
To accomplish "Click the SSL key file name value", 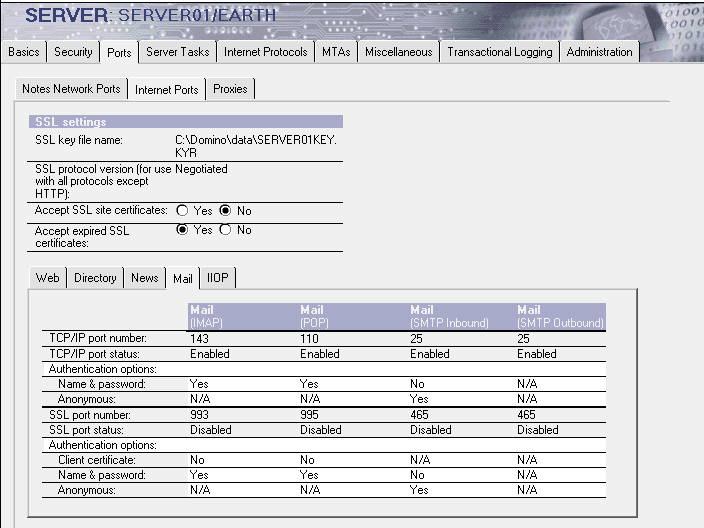I will pyautogui.click(x=255, y=146).
